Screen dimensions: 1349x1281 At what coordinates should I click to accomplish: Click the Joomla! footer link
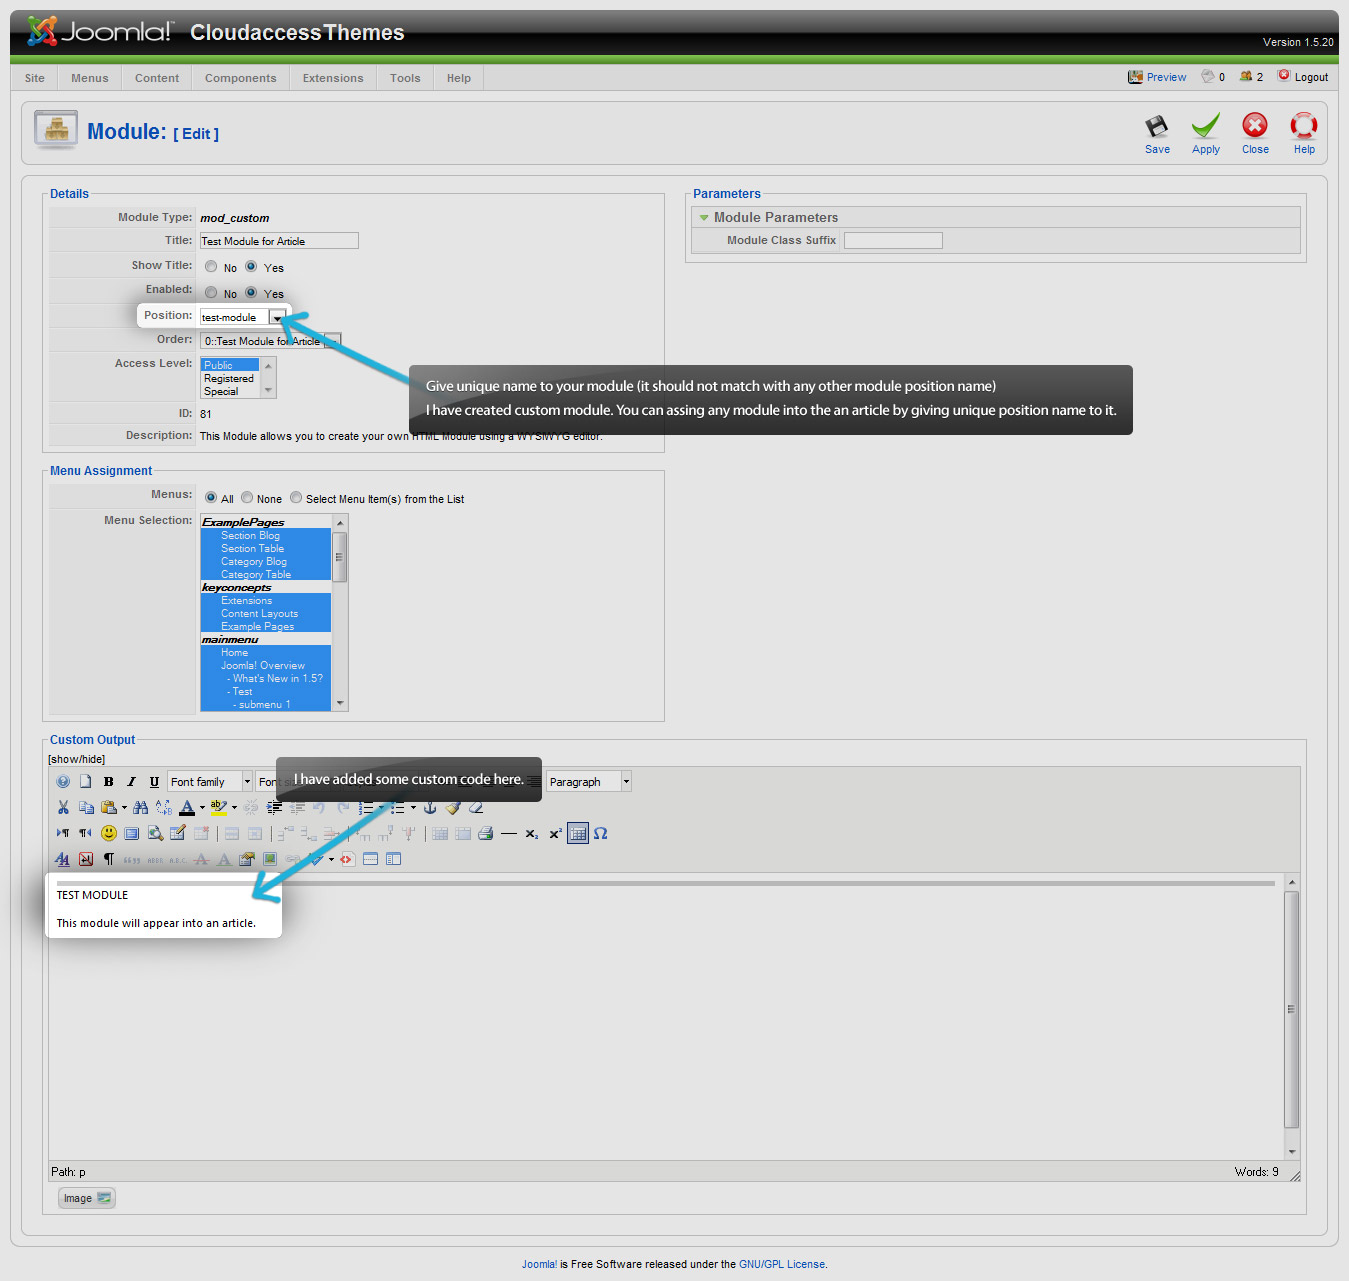point(539,1264)
